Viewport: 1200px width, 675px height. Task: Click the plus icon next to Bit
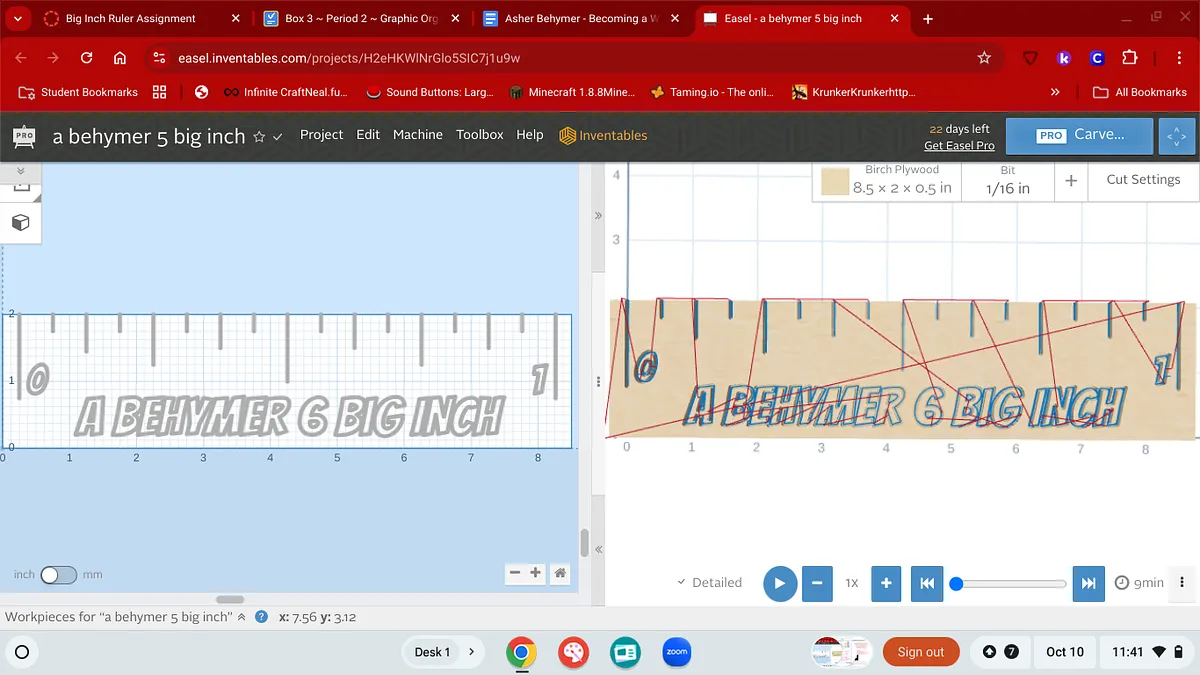(1071, 181)
